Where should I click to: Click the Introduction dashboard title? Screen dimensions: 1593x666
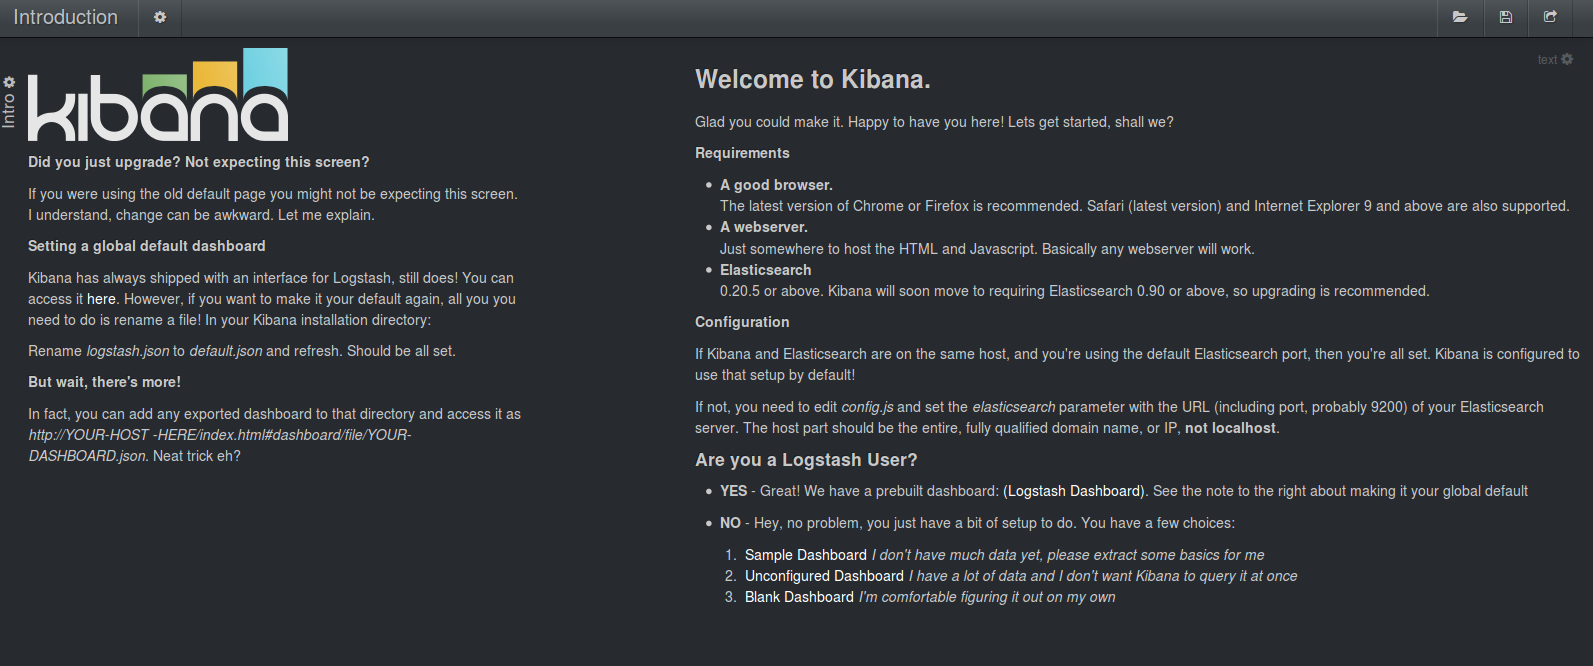point(65,17)
